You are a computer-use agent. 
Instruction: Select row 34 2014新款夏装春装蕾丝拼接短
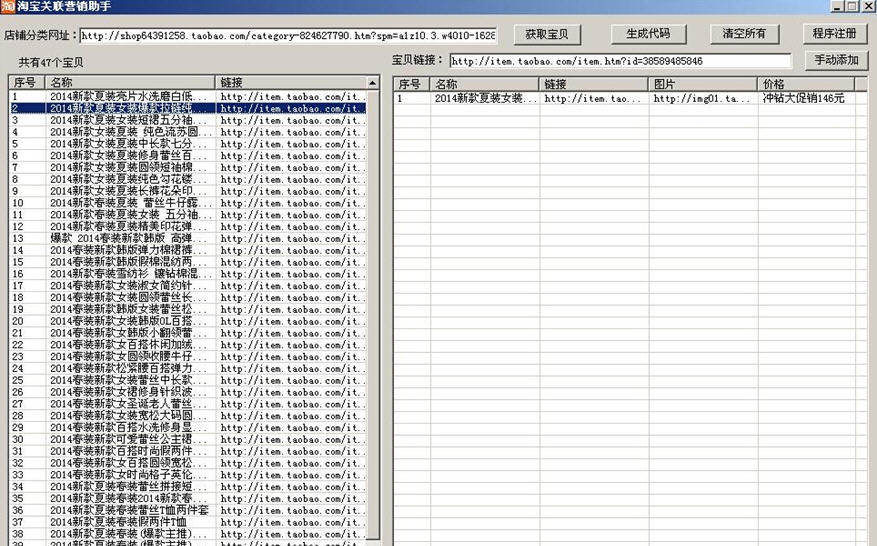point(188,487)
